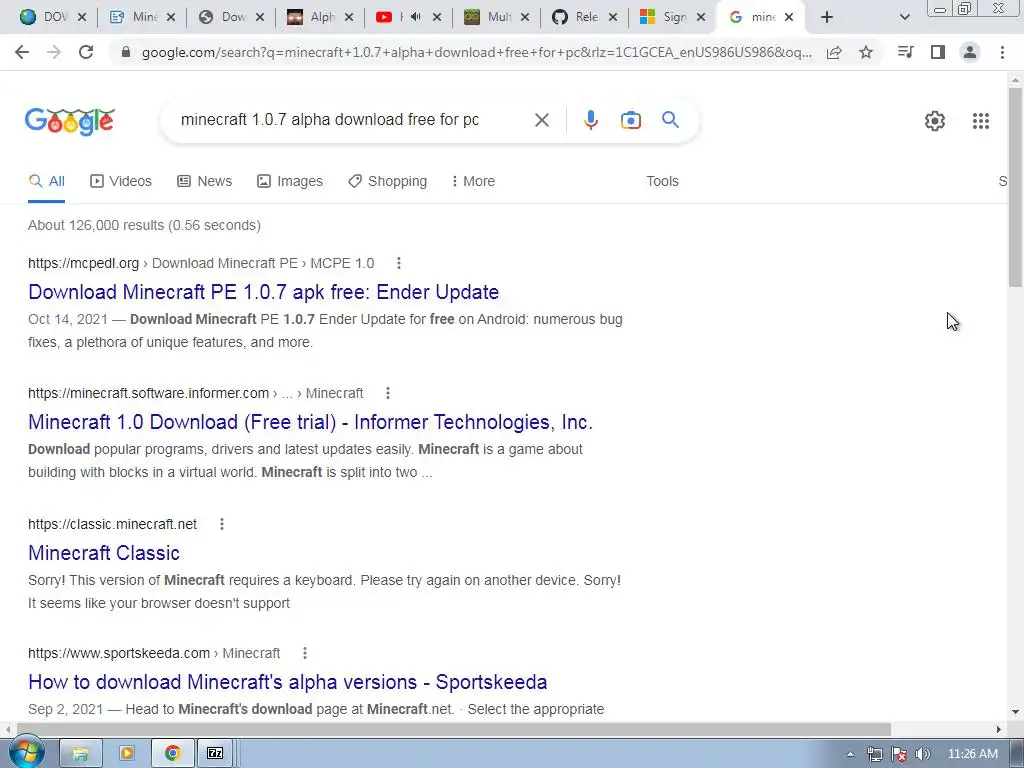Click the horizontal scroll right arrow
This screenshot has width=1024, height=768.
pyautogui.click(x=999, y=729)
